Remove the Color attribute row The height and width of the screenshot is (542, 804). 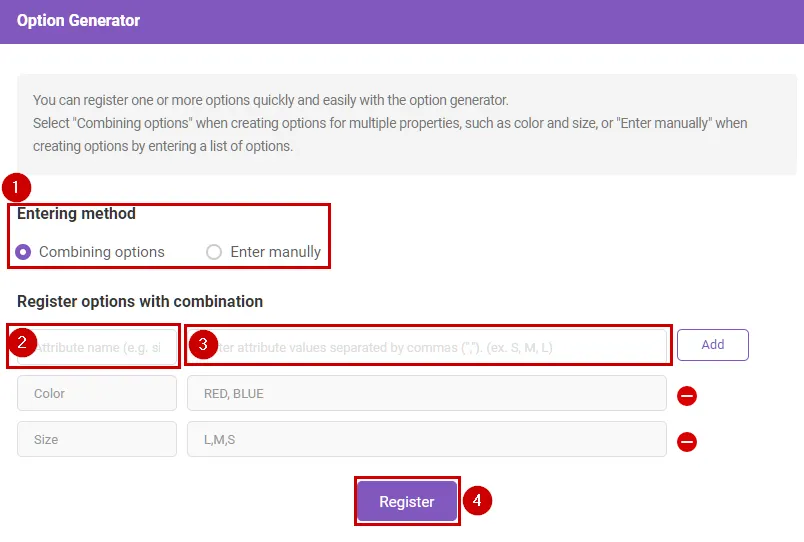point(687,396)
